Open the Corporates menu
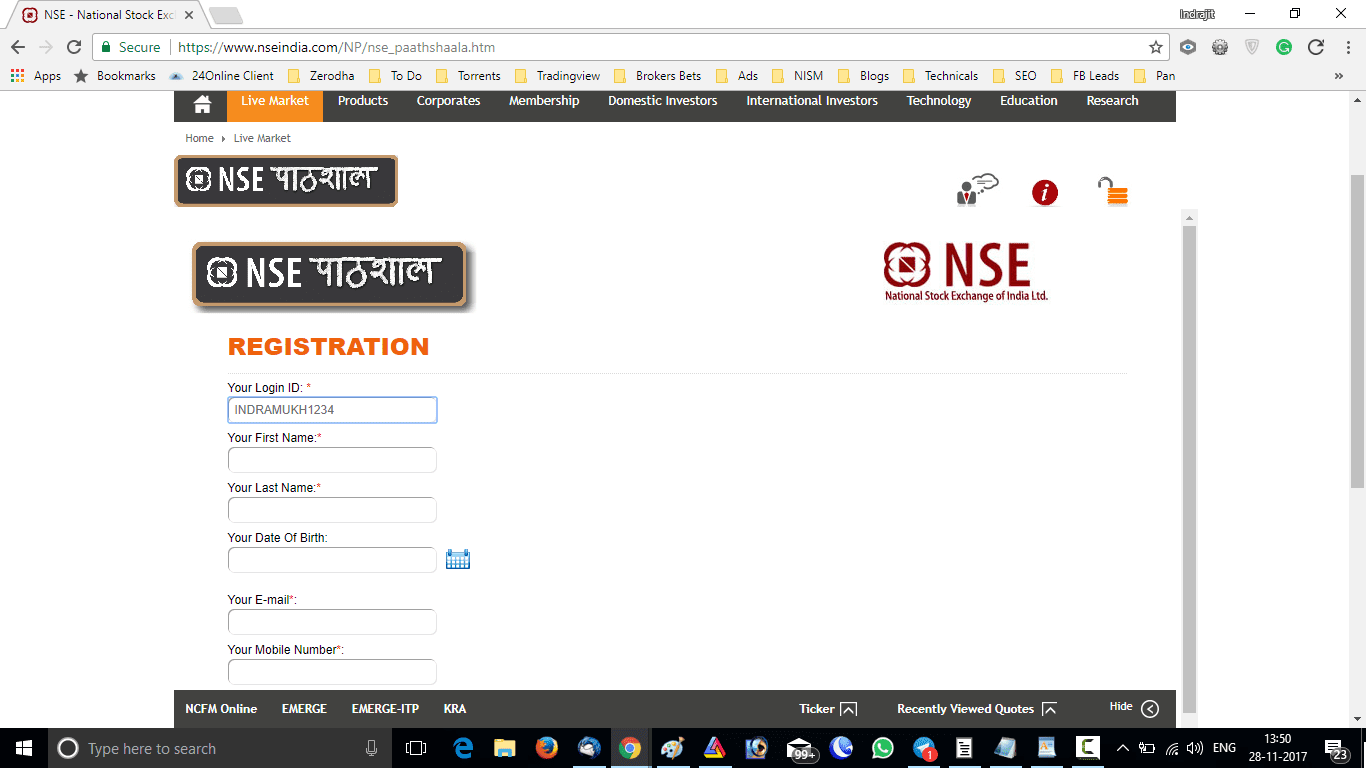This screenshot has width=1366, height=768. click(448, 101)
